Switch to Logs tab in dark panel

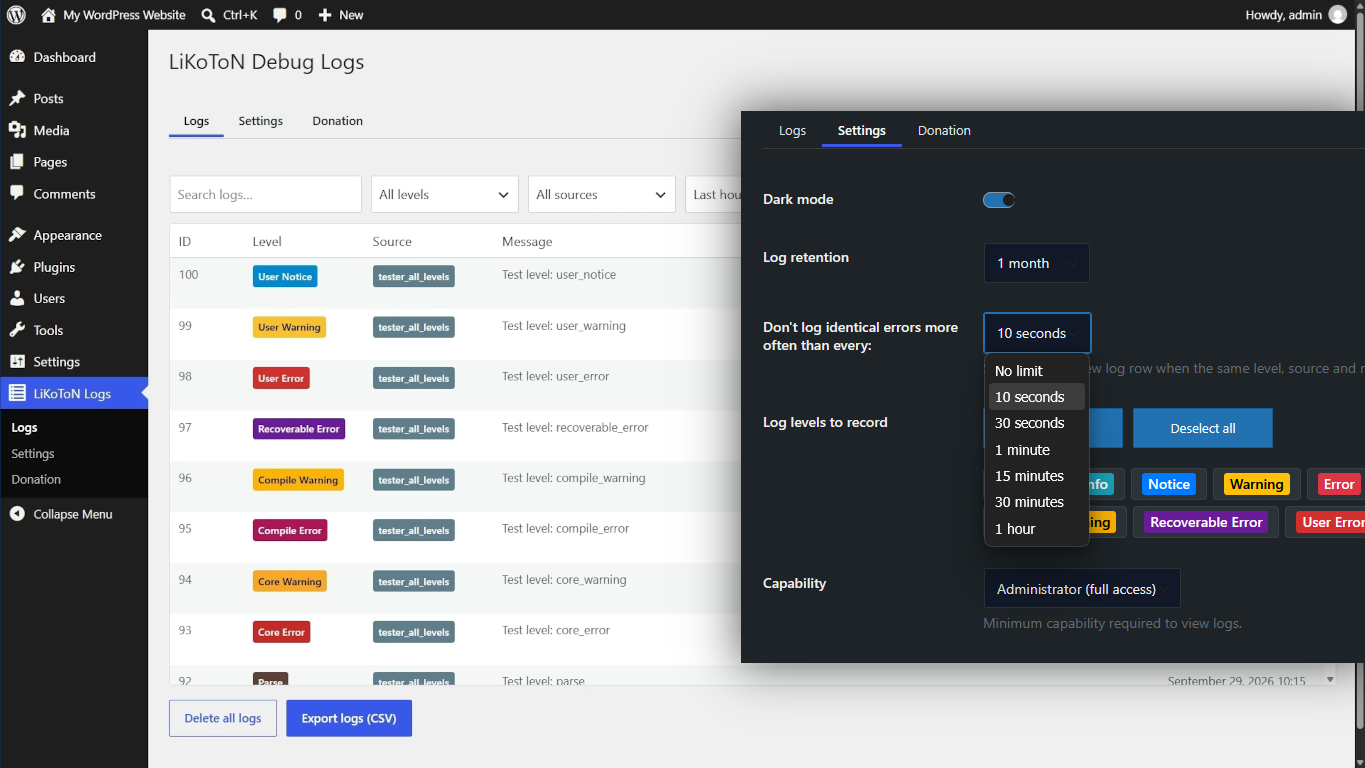(792, 131)
